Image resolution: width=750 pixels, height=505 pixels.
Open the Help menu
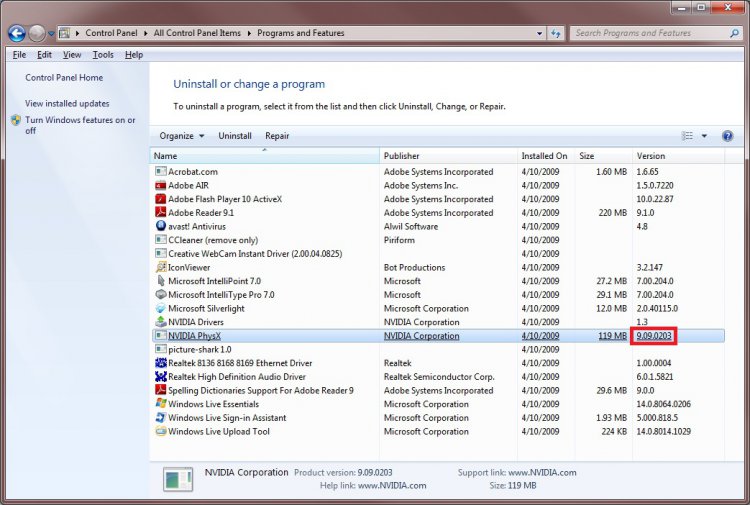point(134,55)
